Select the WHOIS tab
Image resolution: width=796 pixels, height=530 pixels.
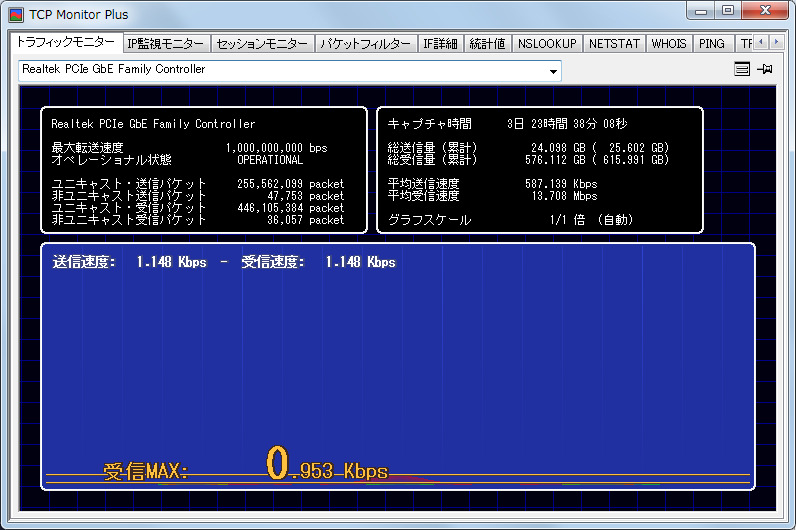(669, 44)
